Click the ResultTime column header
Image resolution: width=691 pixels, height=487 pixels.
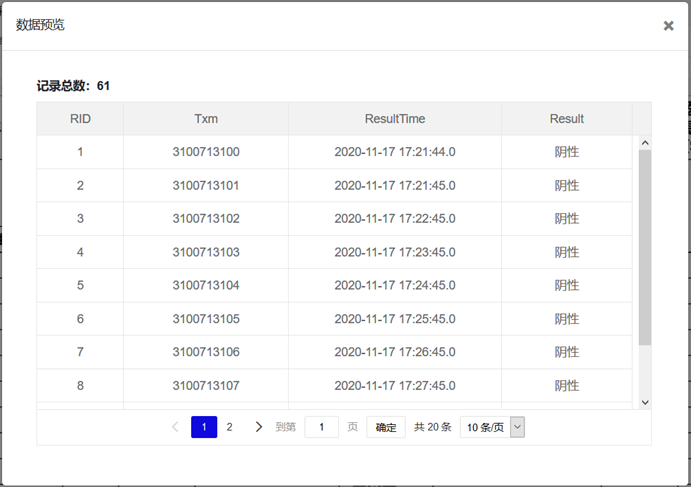tap(395, 119)
